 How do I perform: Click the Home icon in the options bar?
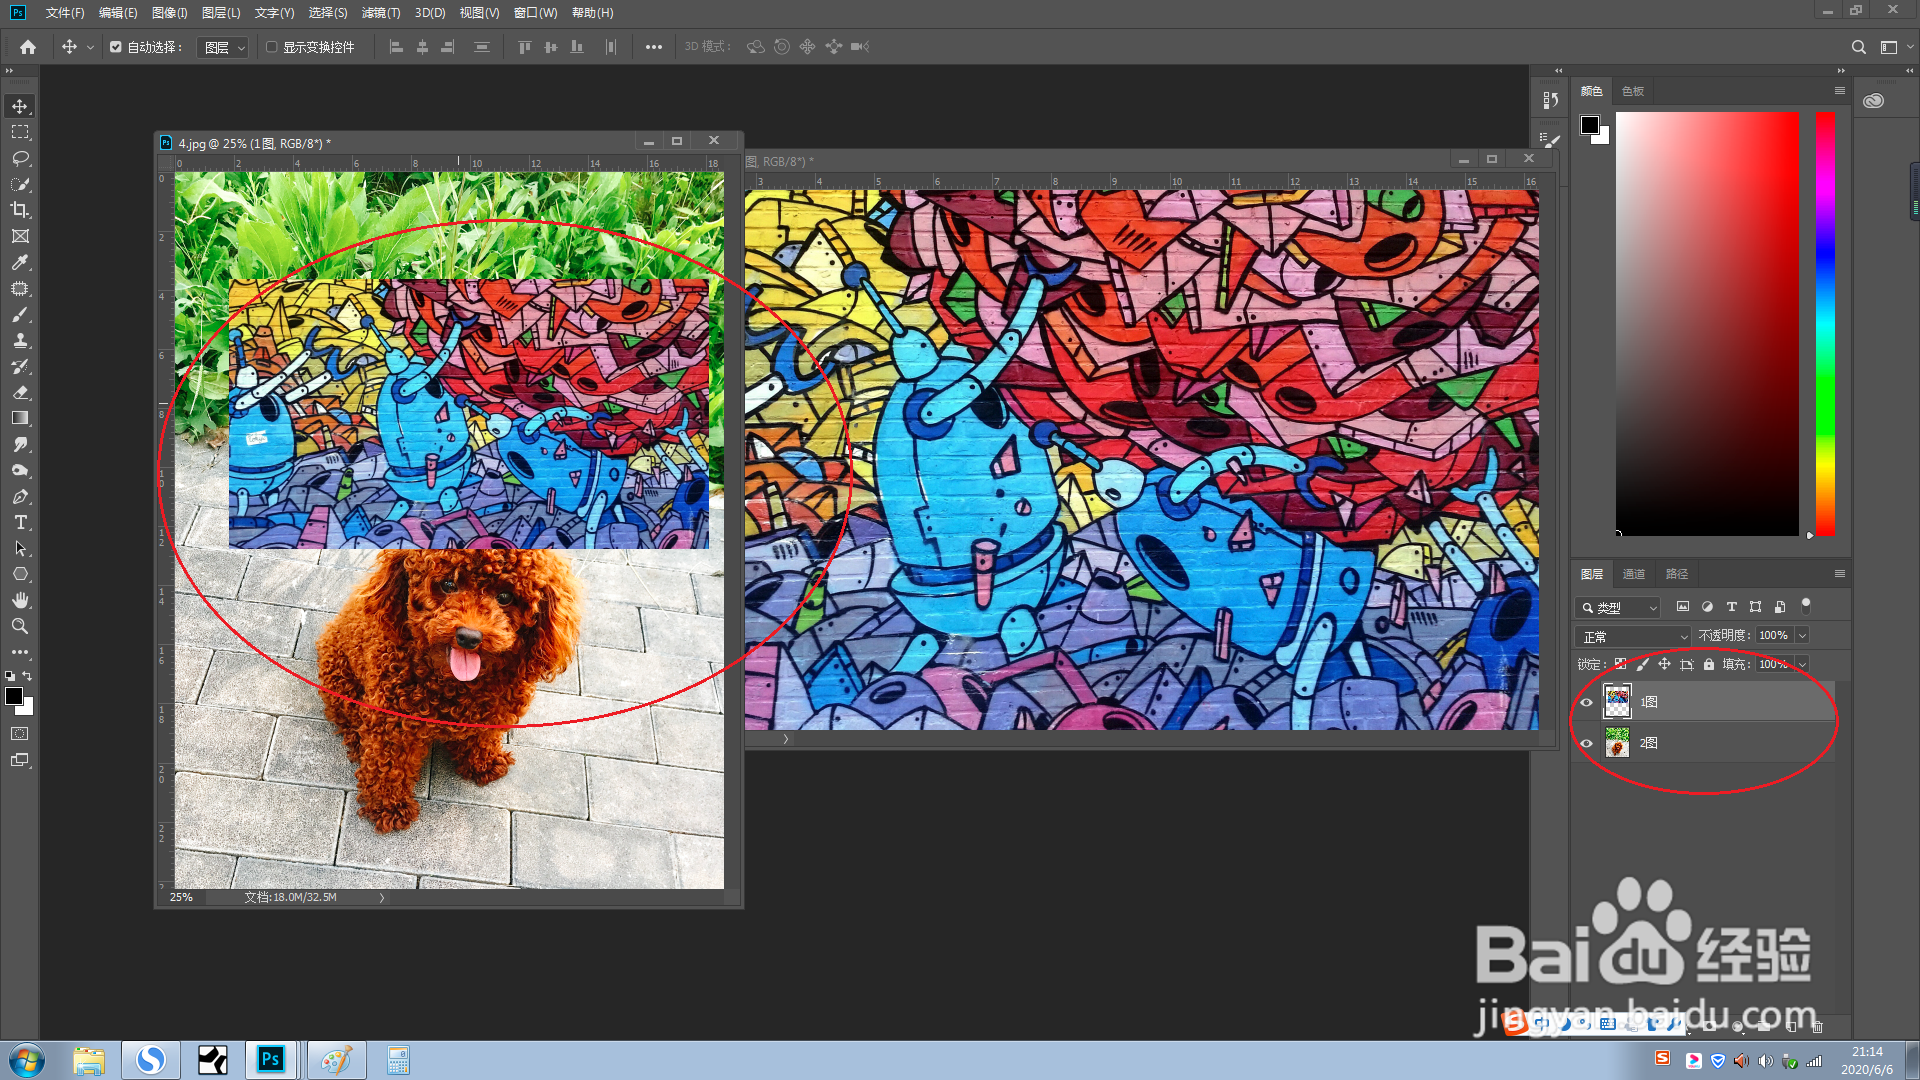click(28, 47)
